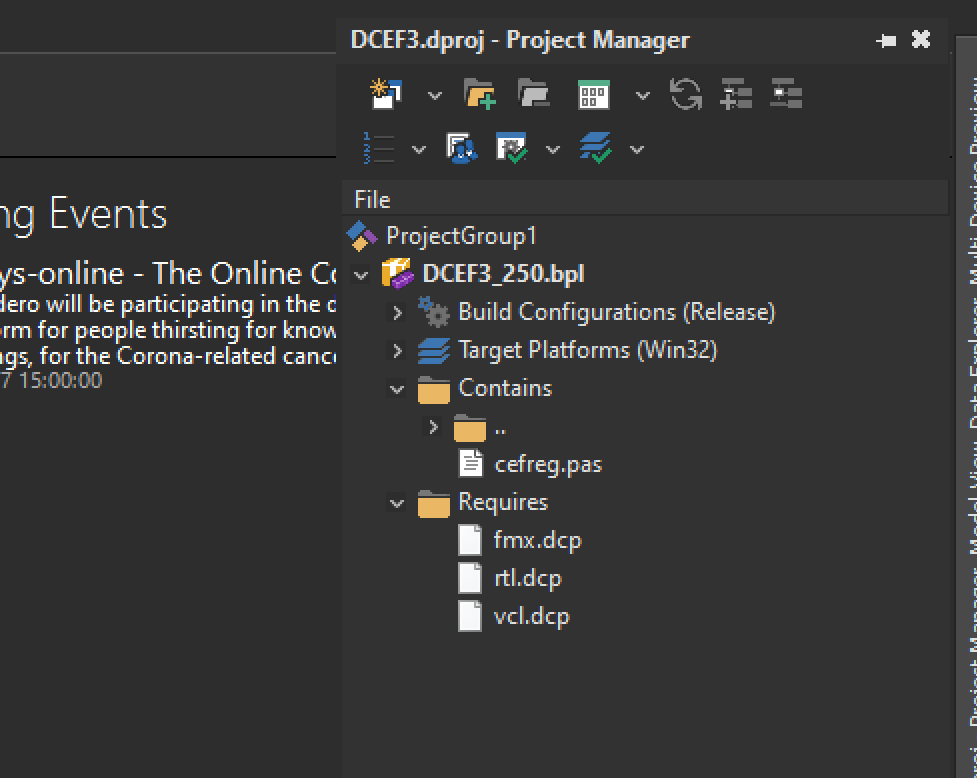Click the event time '15:00:00'
The height and width of the screenshot is (778, 977).
60,381
